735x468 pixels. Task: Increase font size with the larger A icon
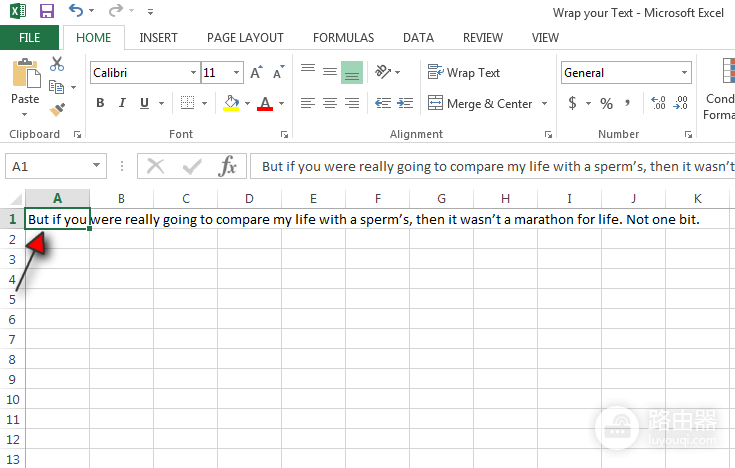point(256,72)
